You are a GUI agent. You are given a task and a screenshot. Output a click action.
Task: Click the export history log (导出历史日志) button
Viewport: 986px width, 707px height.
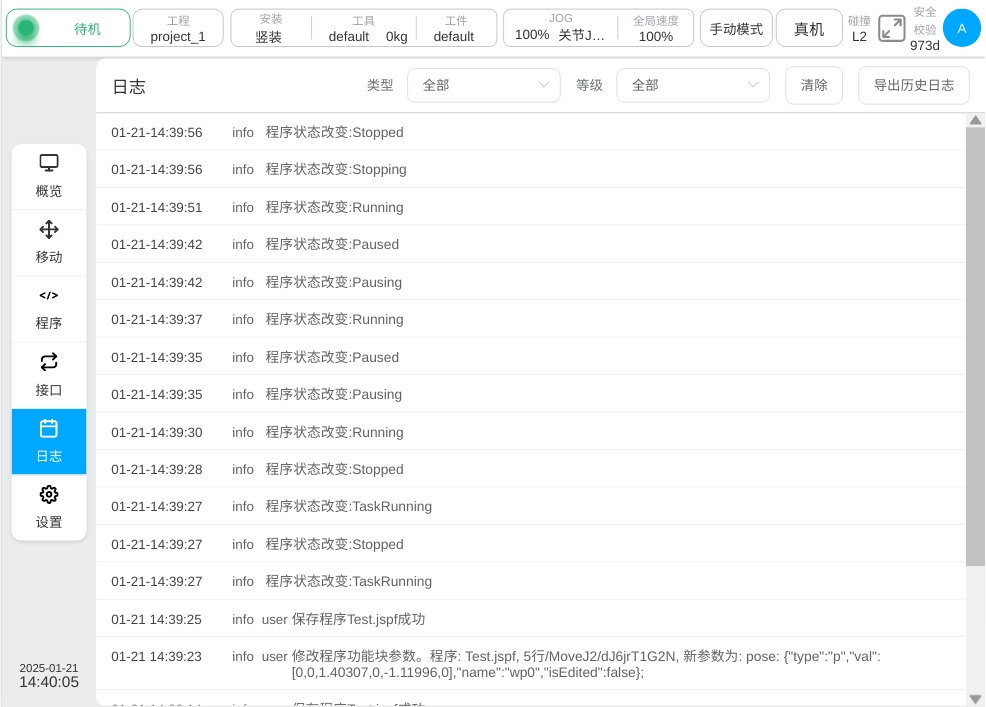coord(913,86)
